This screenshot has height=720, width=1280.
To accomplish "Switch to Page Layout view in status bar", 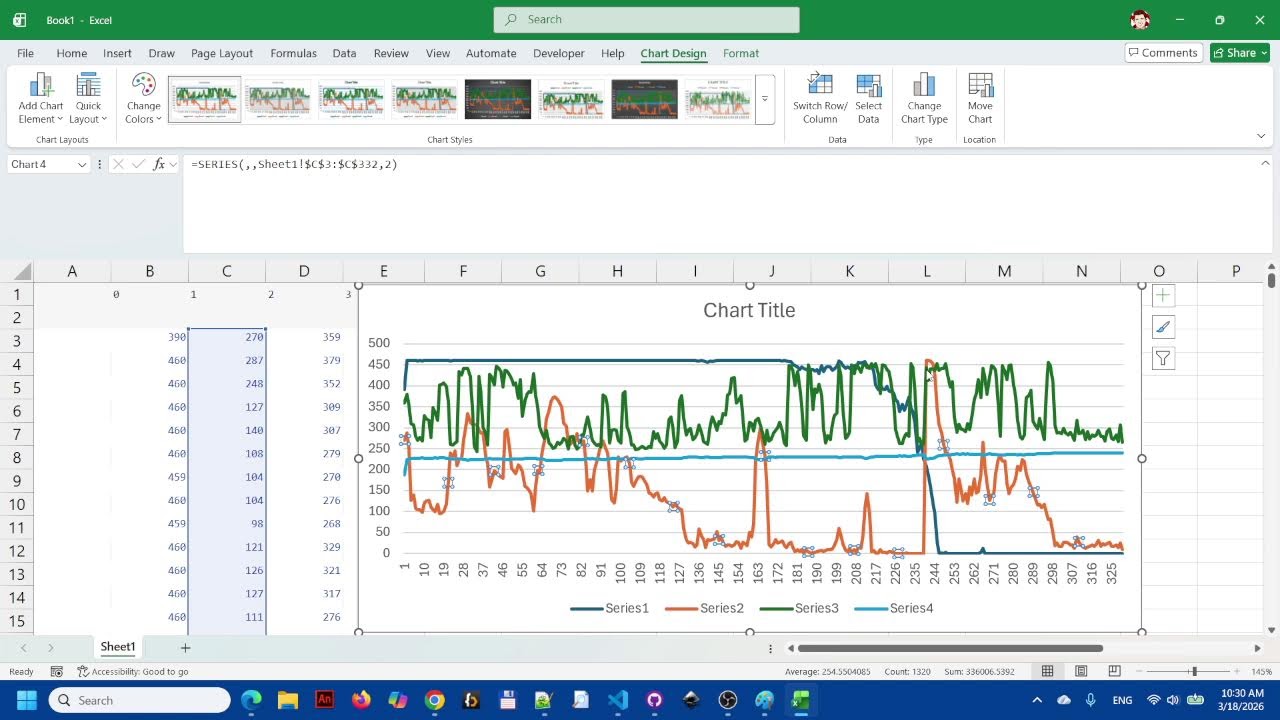I will coord(1081,671).
